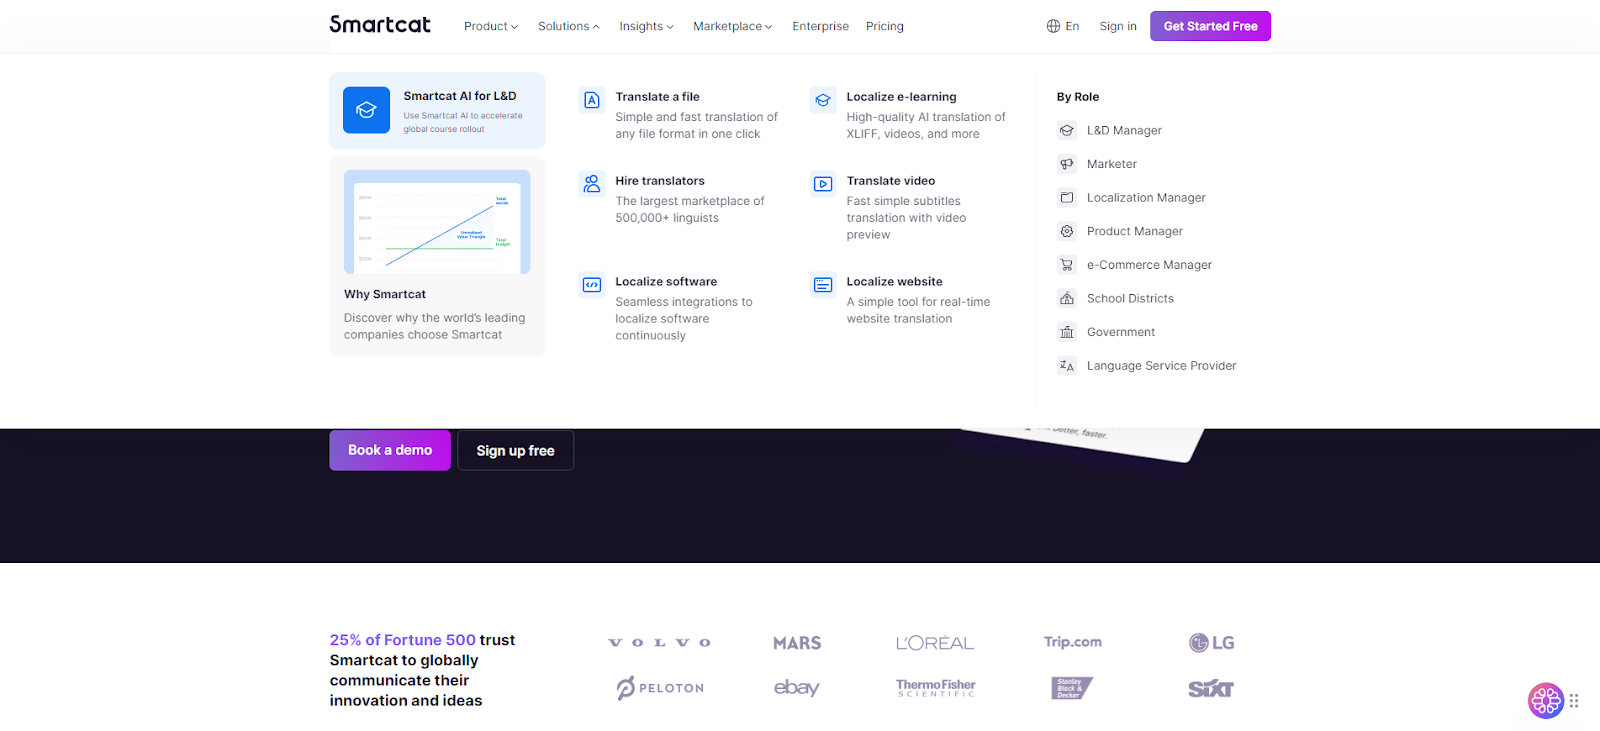The height and width of the screenshot is (731, 1600).
Task: Click the Sign in link
Action: tap(1118, 26)
